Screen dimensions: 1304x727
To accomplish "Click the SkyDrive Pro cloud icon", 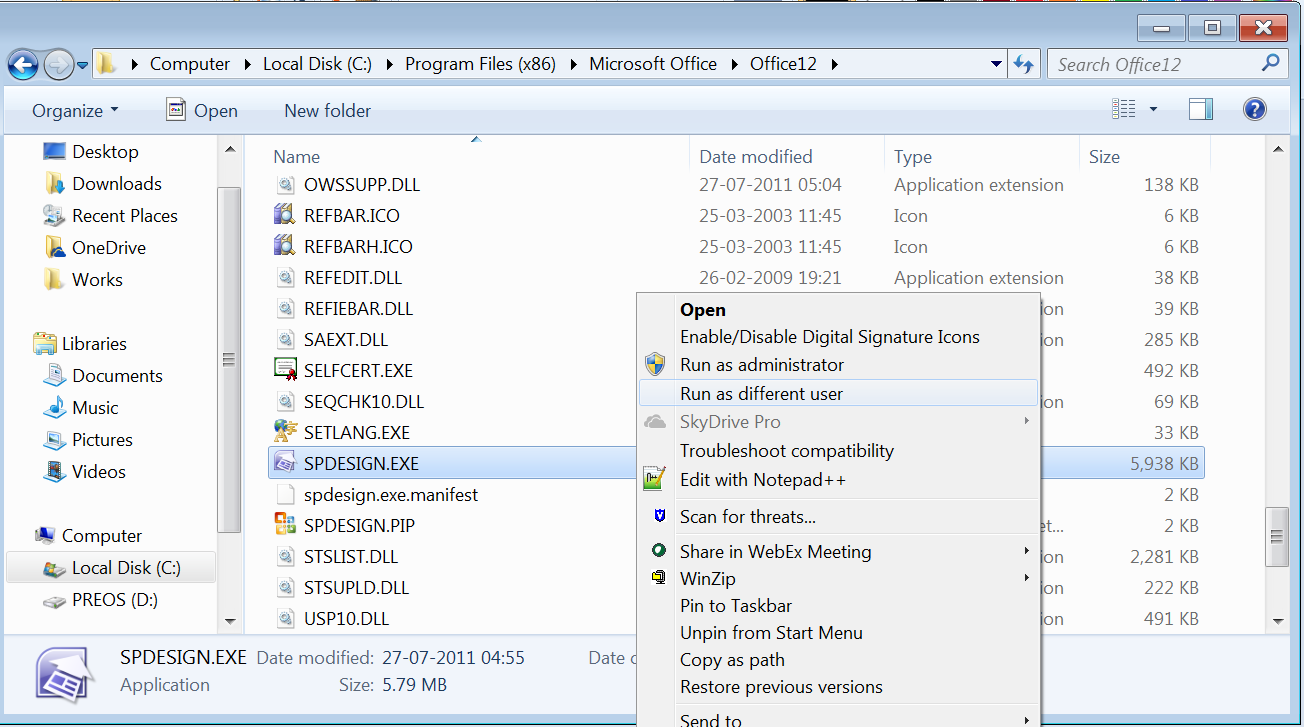I will (655, 422).
